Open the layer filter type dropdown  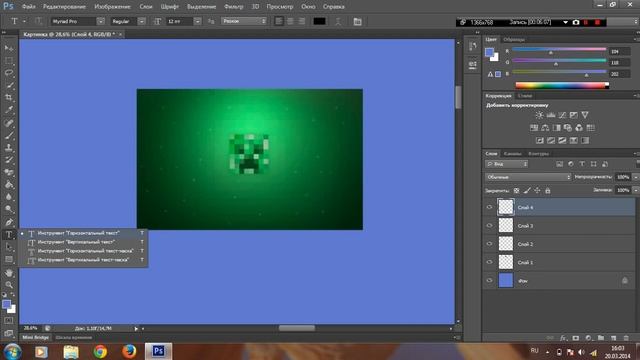(x=507, y=164)
